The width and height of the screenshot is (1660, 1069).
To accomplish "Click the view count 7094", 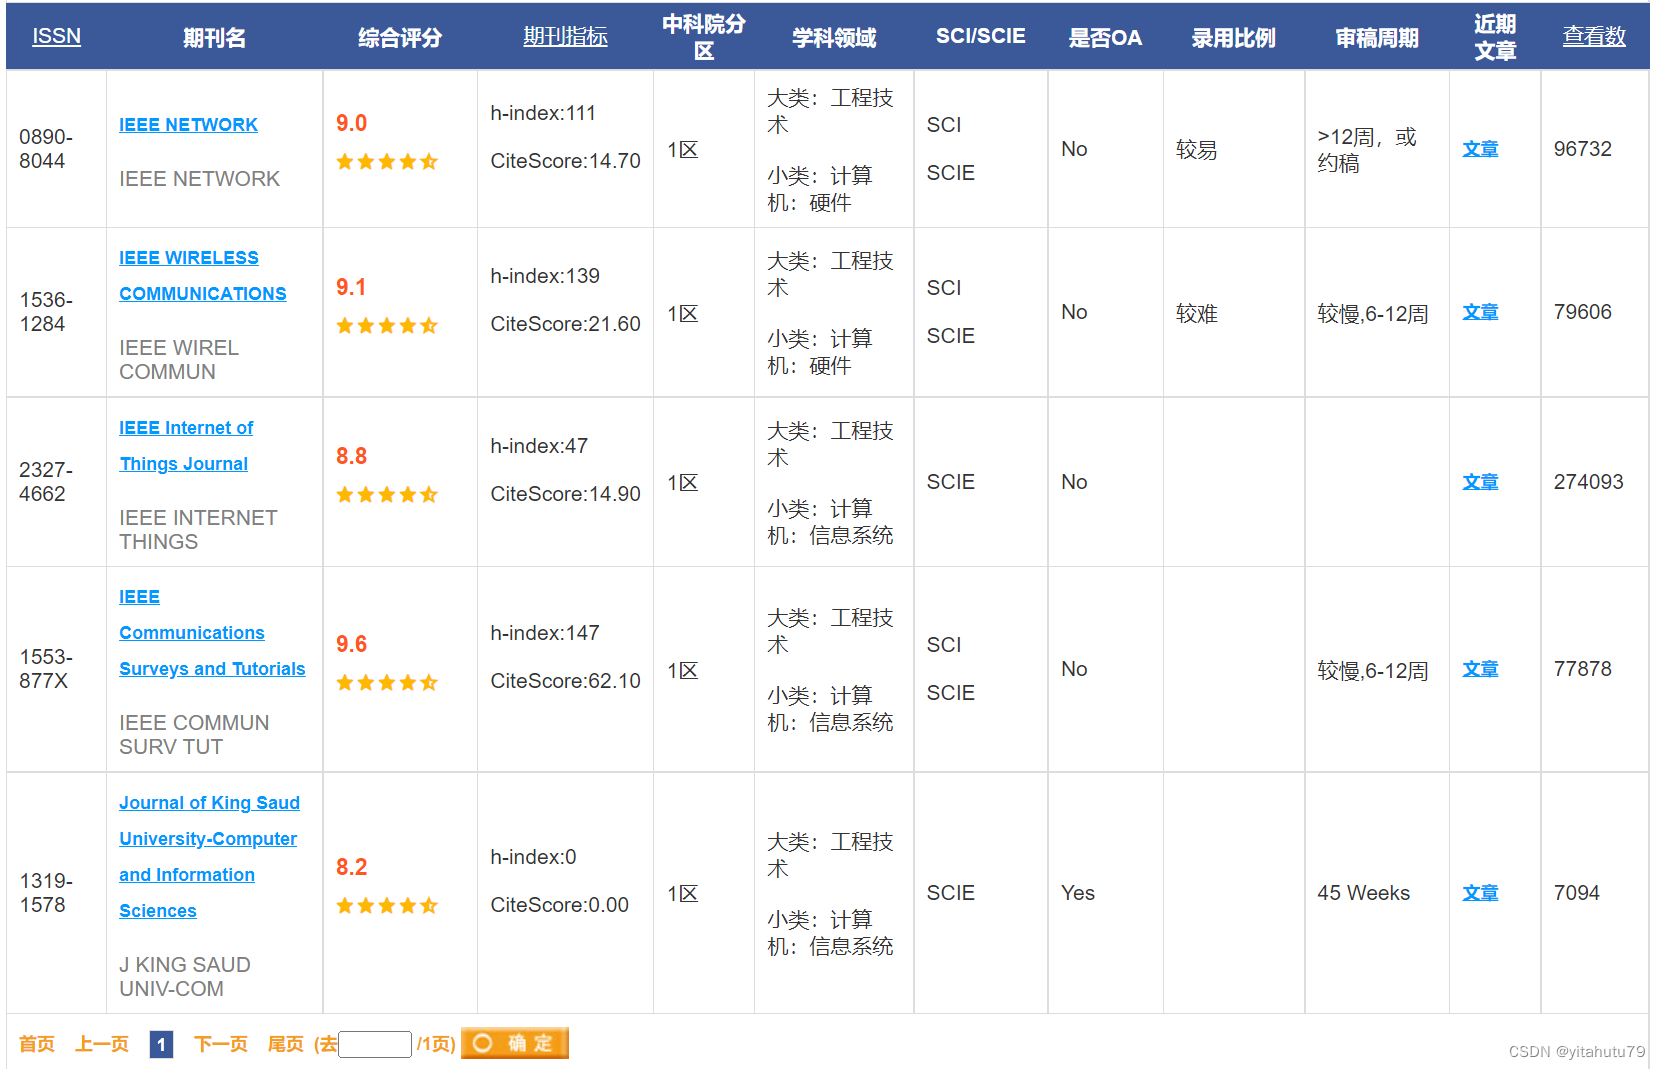I will click(x=1576, y=893).
